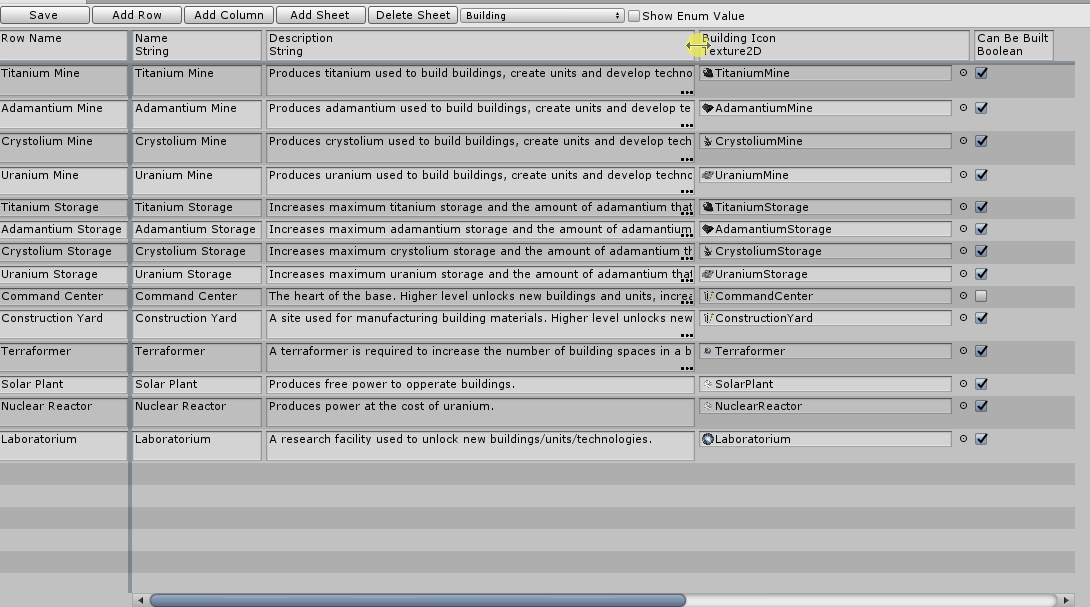
Task: Edit the Nuclear Reactor name field
Action: tap(197, 412)
